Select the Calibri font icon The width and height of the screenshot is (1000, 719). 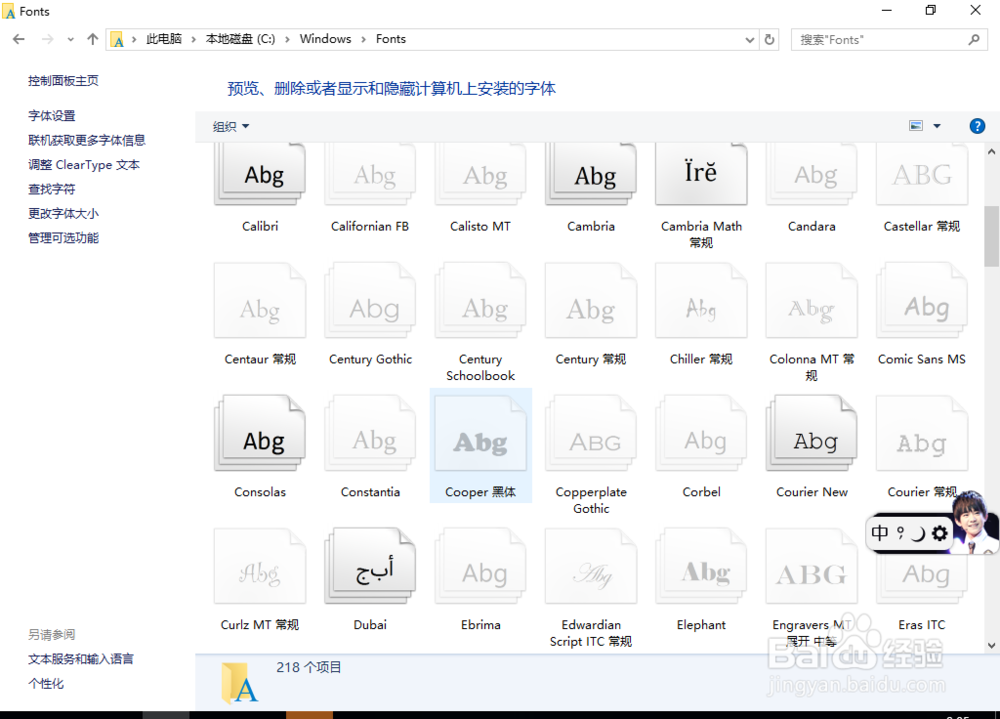[x=260, y=174]
